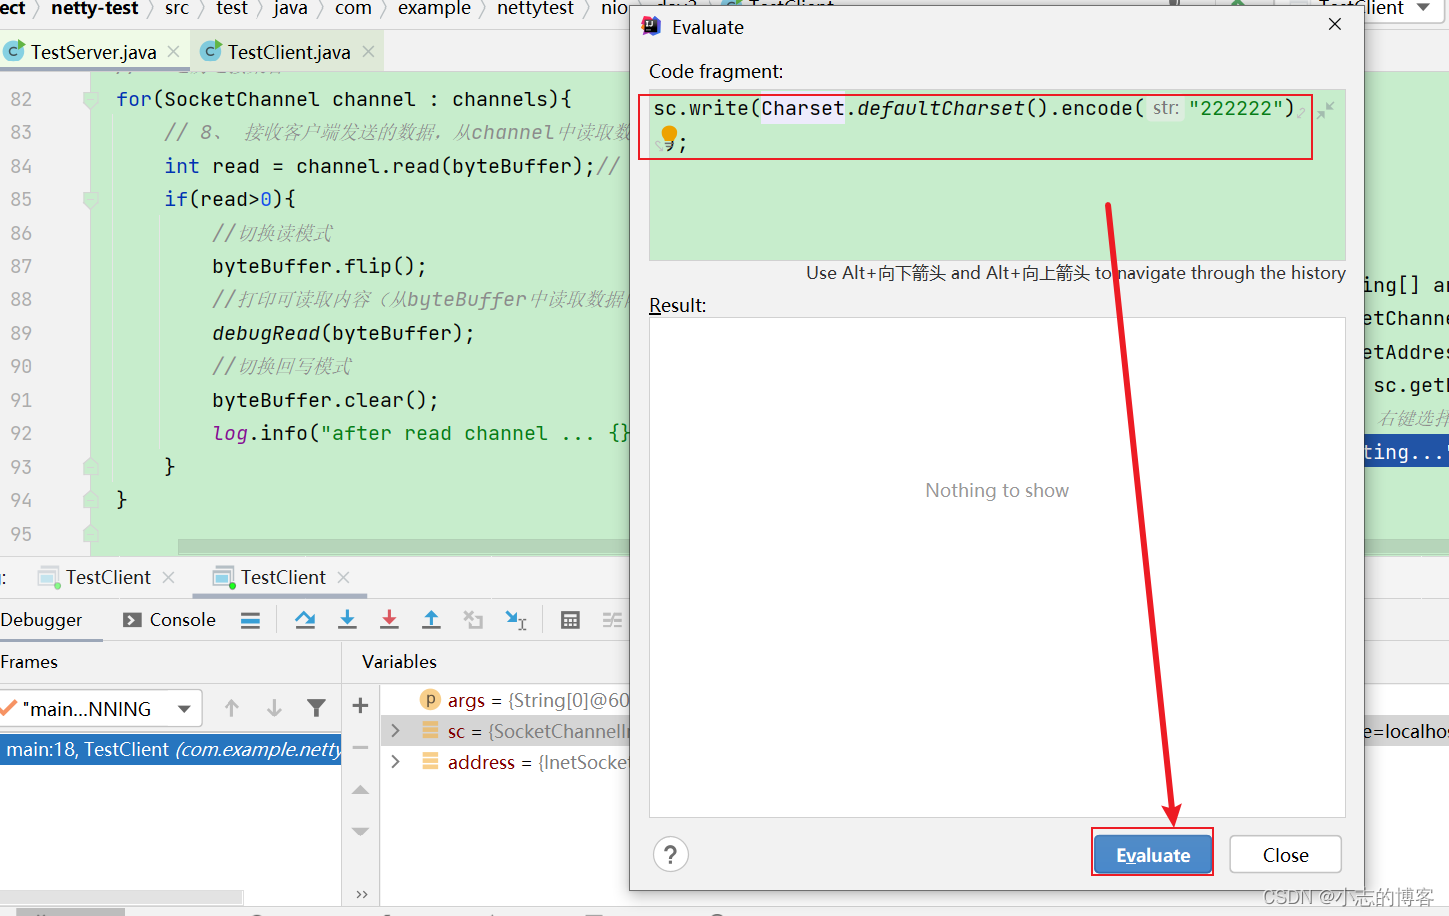Click the Evaluate button

[x=1152, y=855]
